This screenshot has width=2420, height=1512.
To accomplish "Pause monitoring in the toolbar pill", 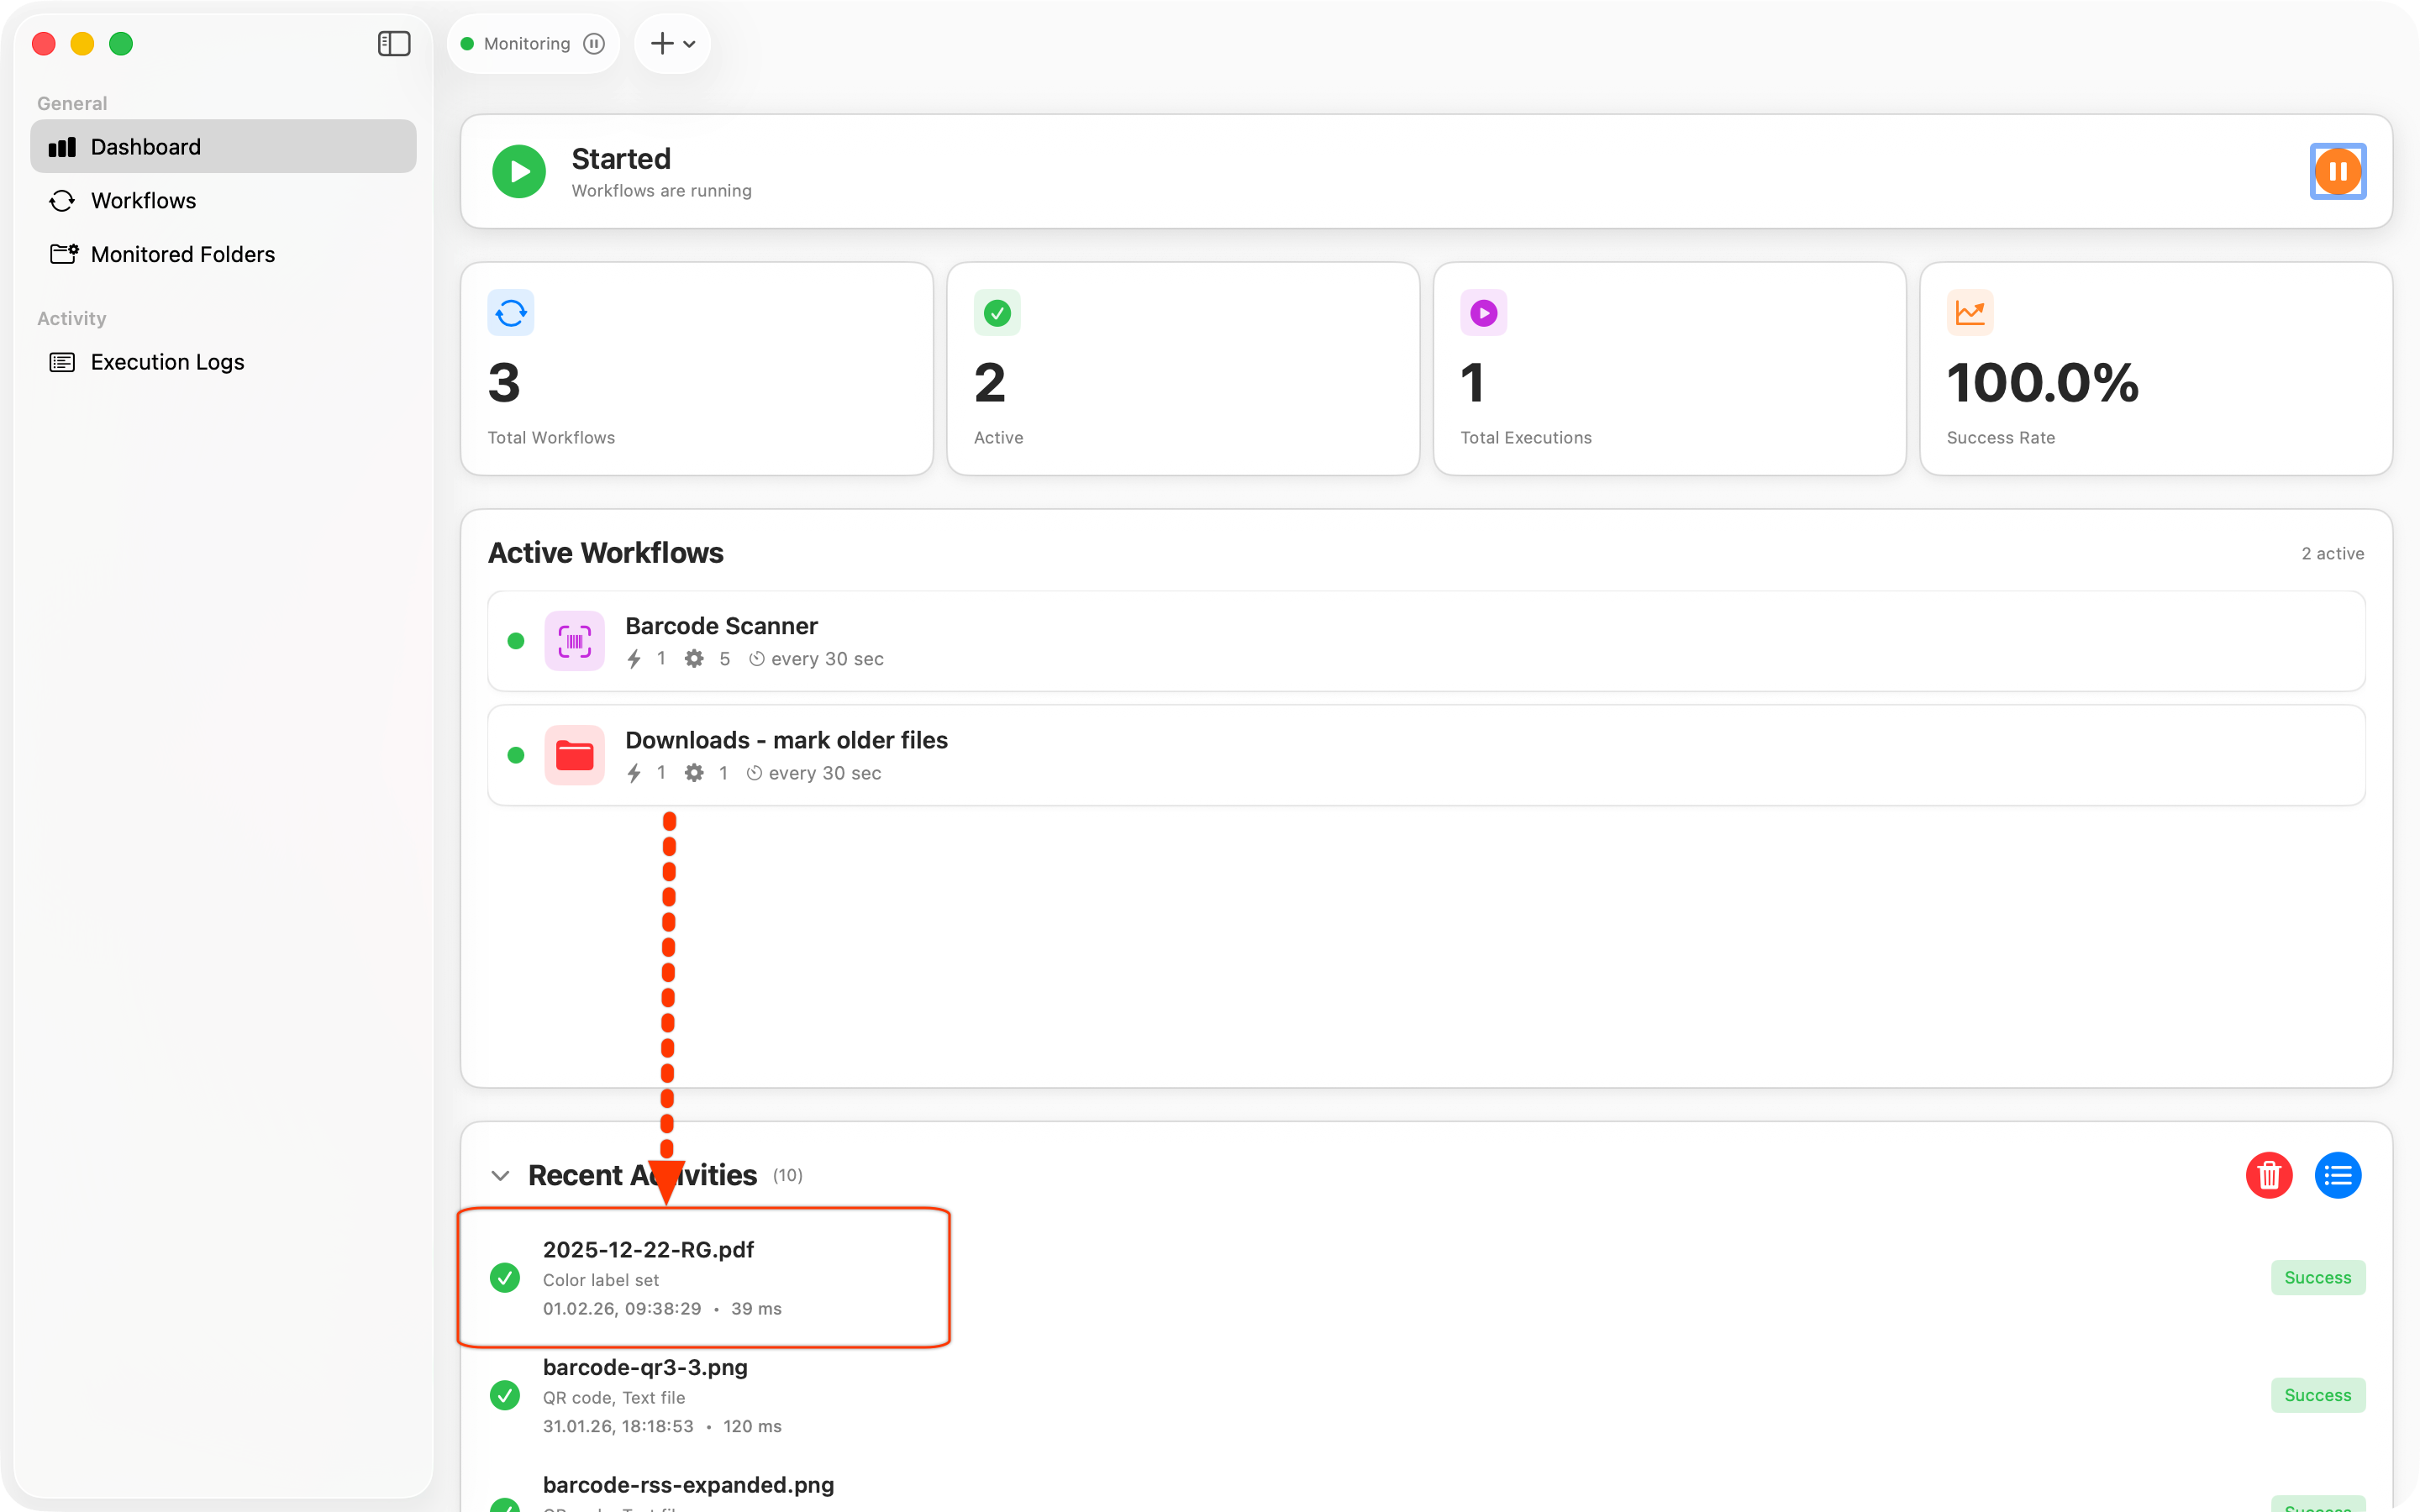I will click(x=594, y=44).
